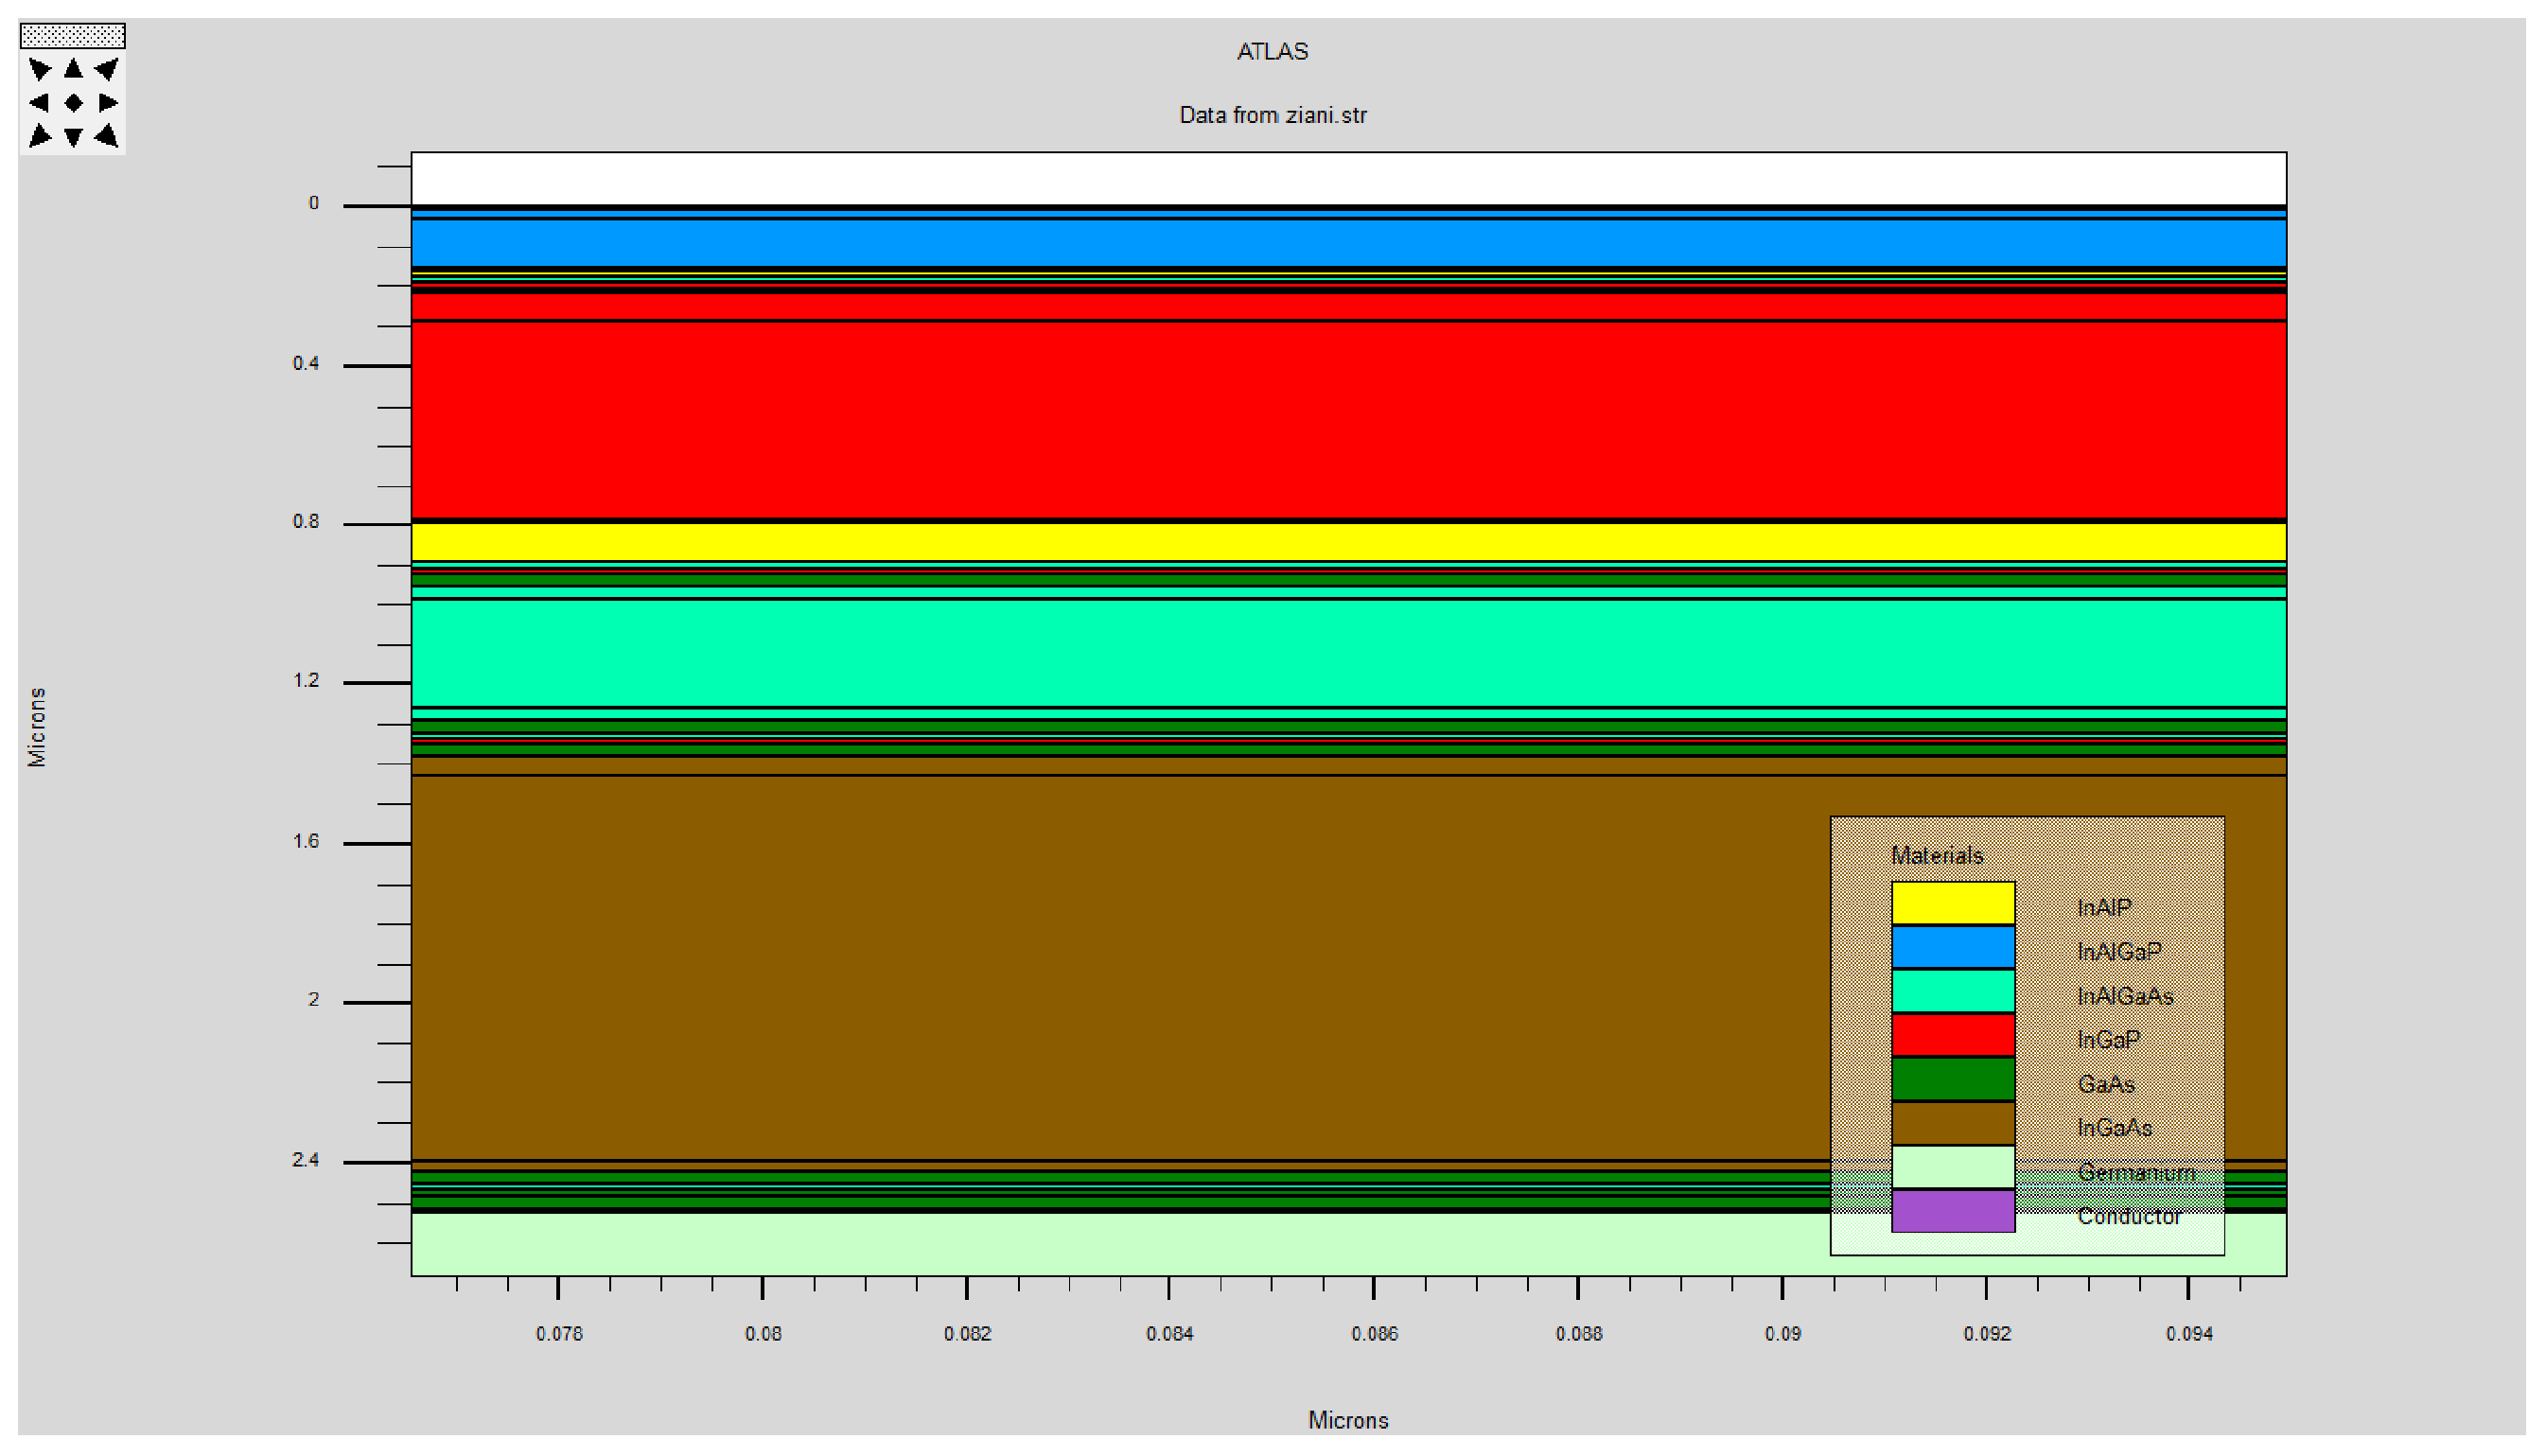This screenshot has width=2546, height=1456.
Task: Click the yellow InAlP legend swatch
Action: point(1952,903)
